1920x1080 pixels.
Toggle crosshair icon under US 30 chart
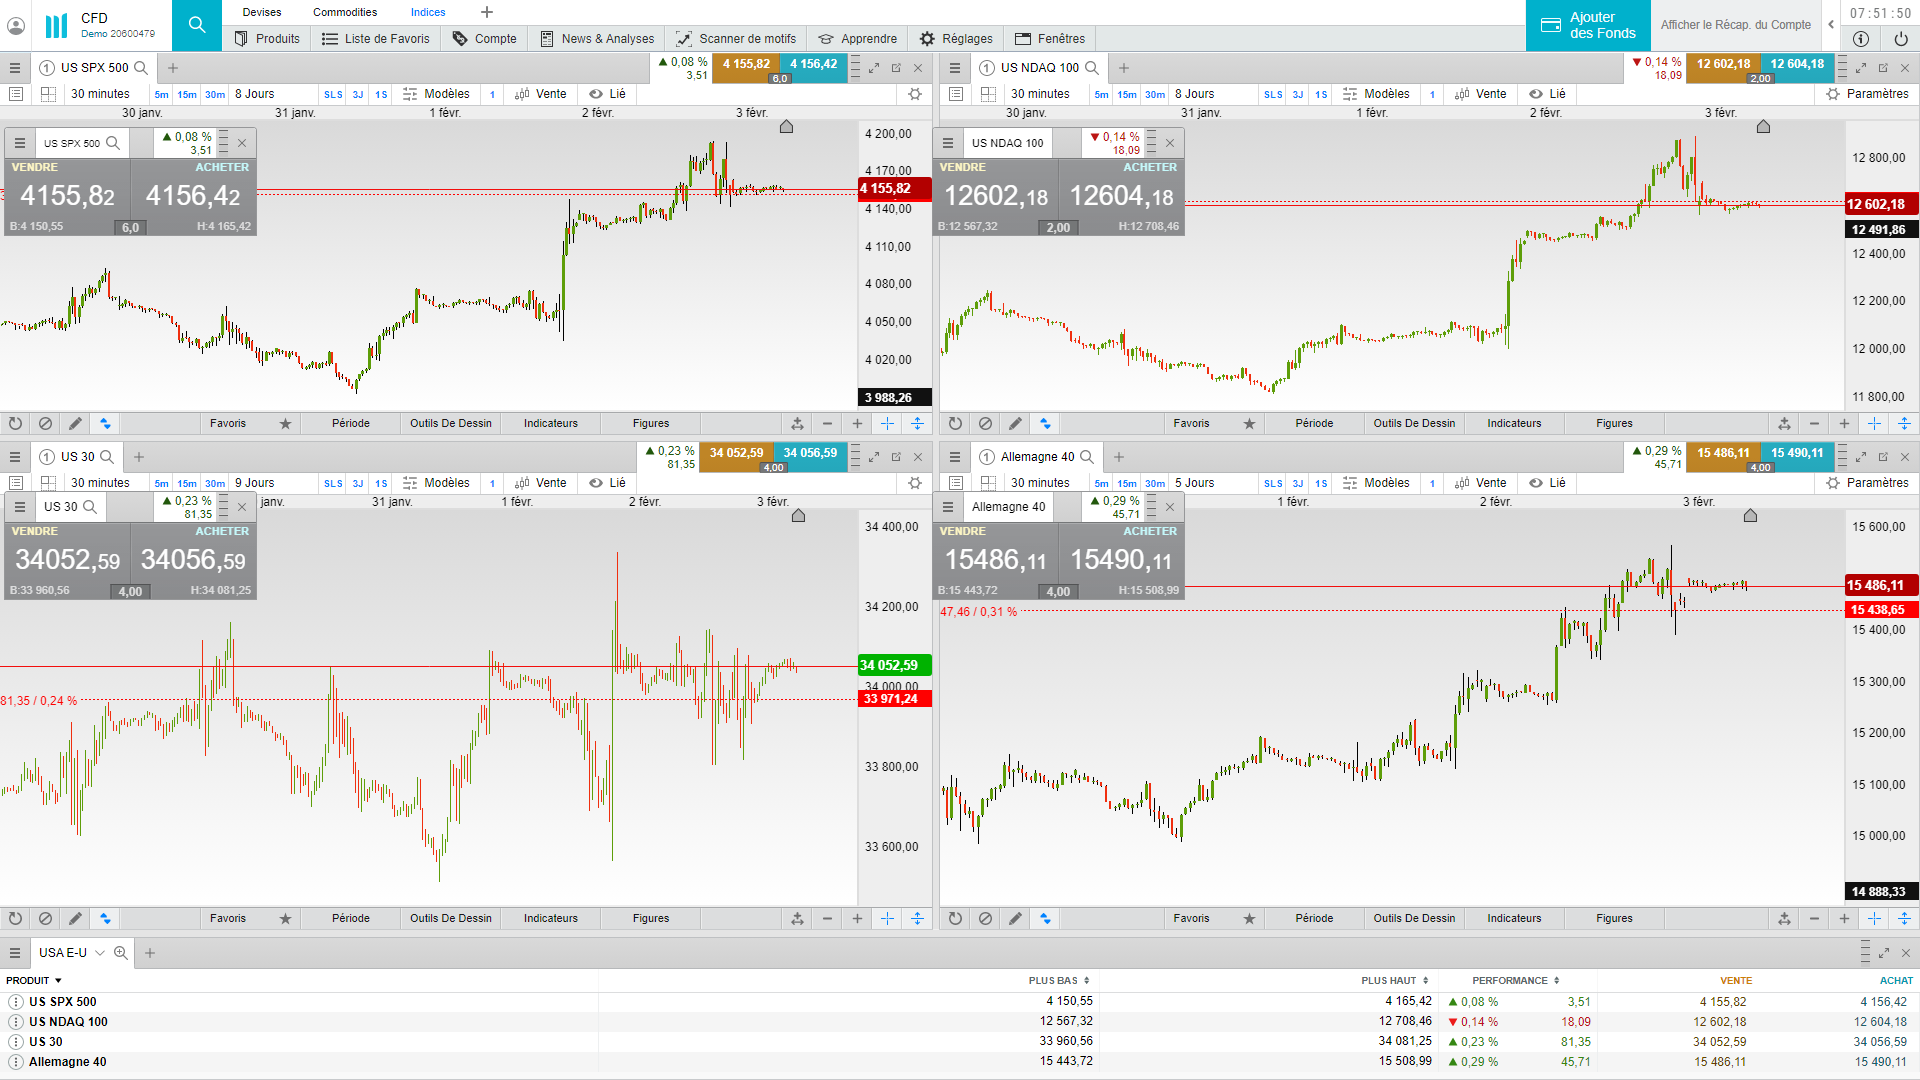887,918
